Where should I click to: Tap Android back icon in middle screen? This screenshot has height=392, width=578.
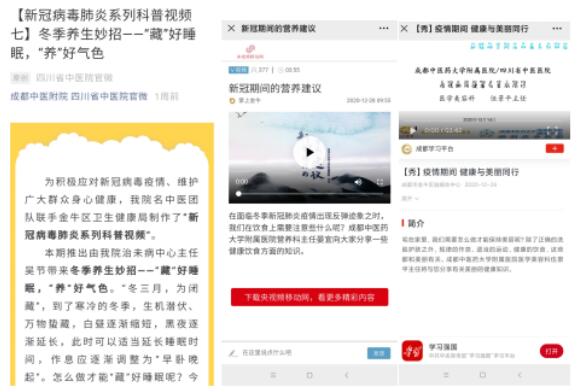[346, 375]
